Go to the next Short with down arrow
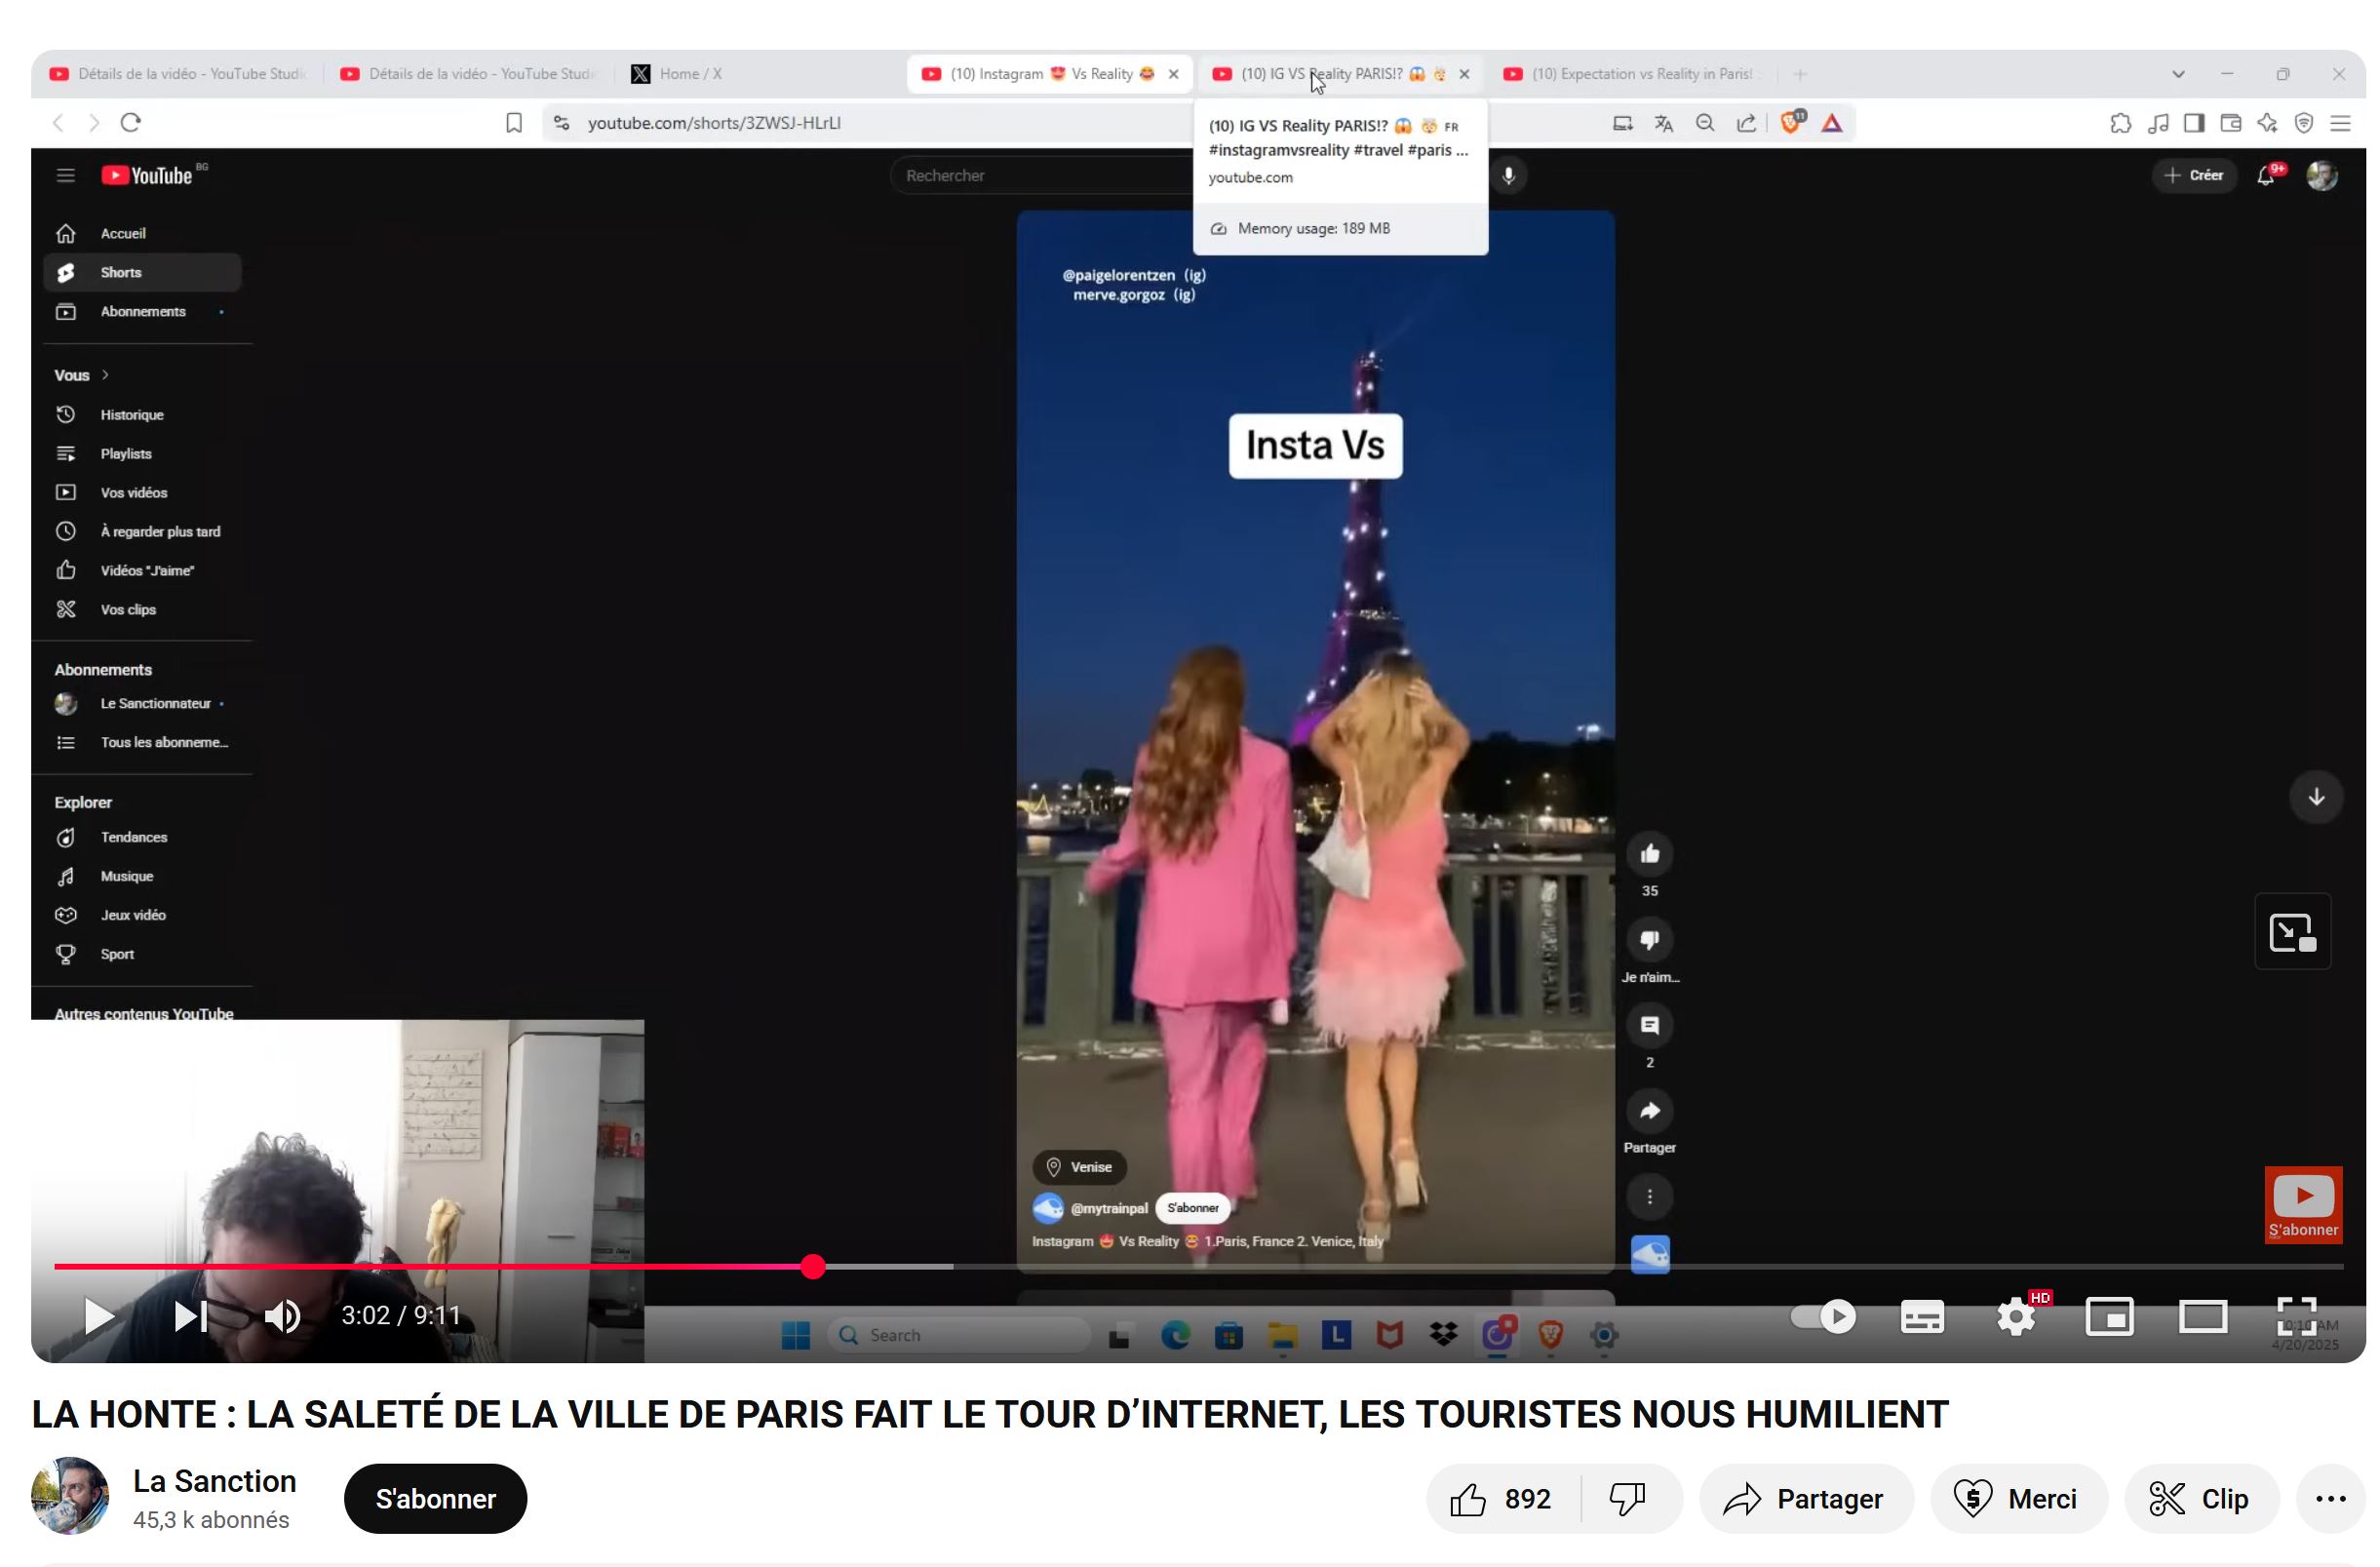The width and height of the screenshot is (2380, 1567). pos(2316,797)
